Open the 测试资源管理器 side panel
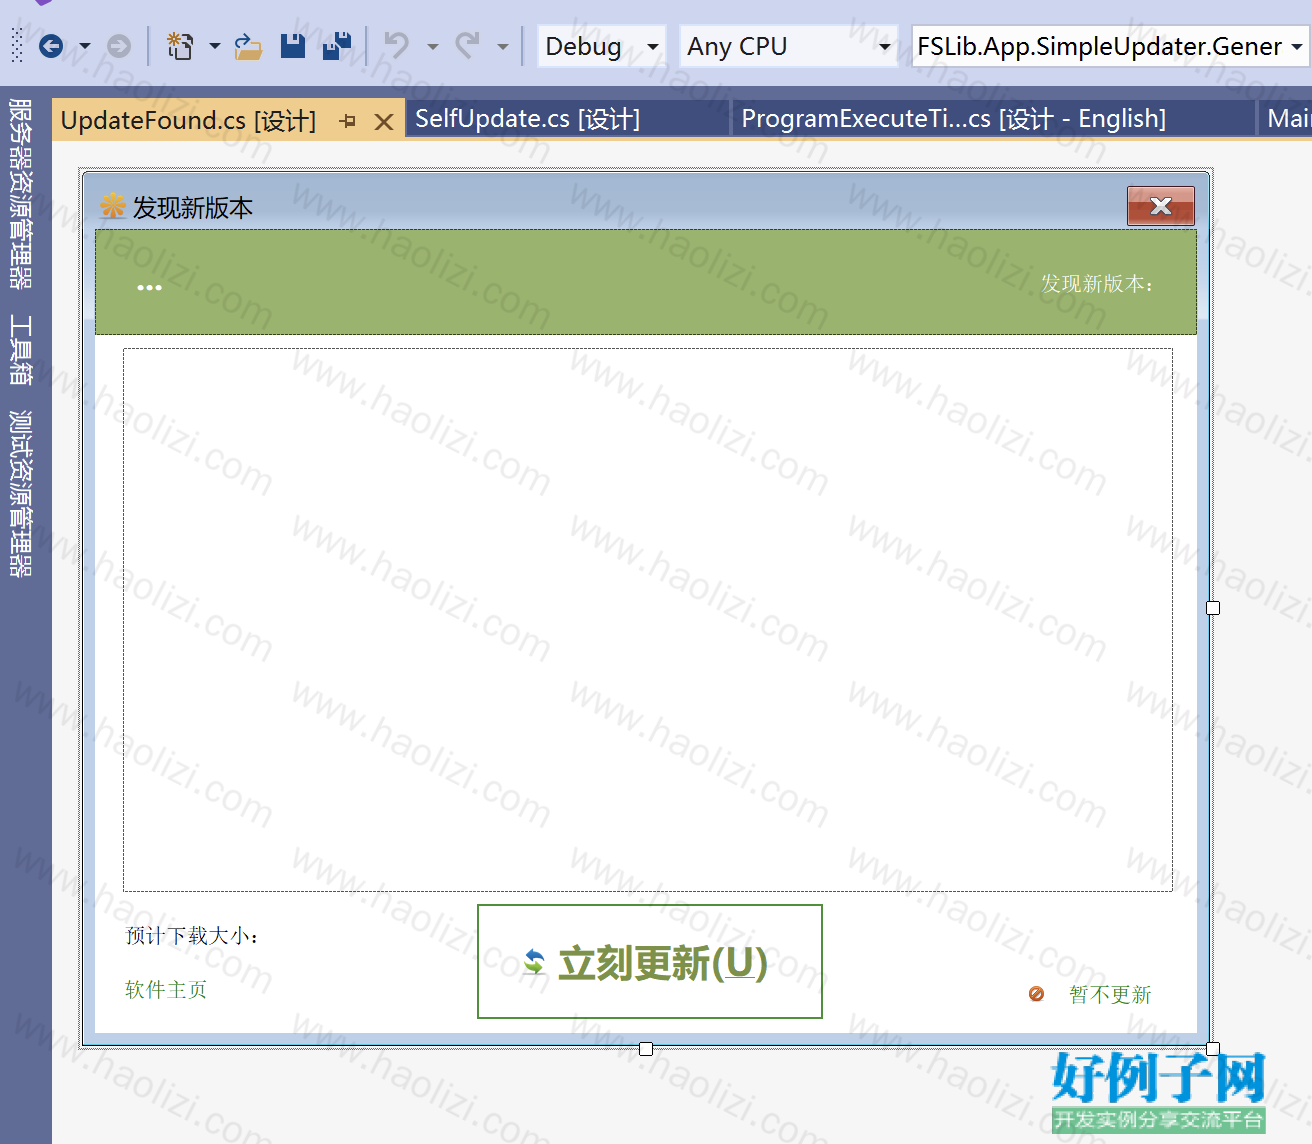The image size is (1312, 1144). click(20, 493)
